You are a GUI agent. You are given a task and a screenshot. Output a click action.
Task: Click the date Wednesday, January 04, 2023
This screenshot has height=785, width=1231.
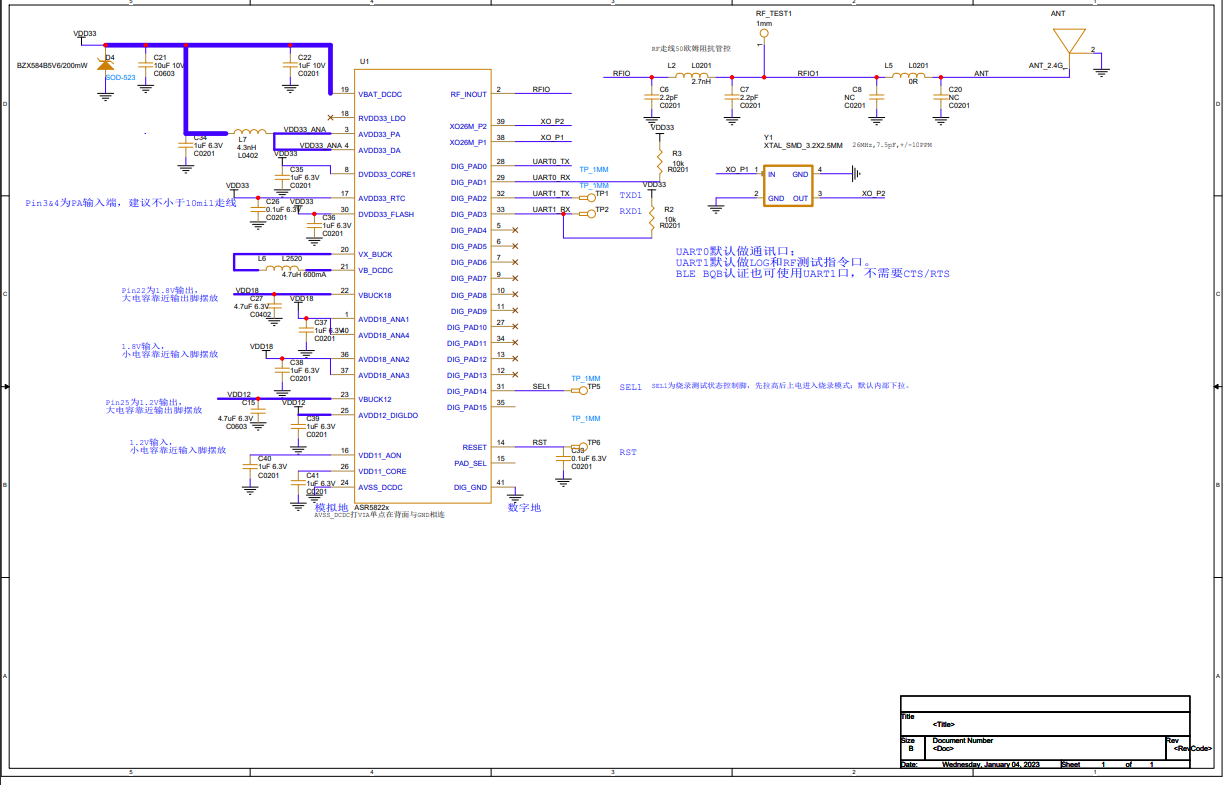coord(991,764)
